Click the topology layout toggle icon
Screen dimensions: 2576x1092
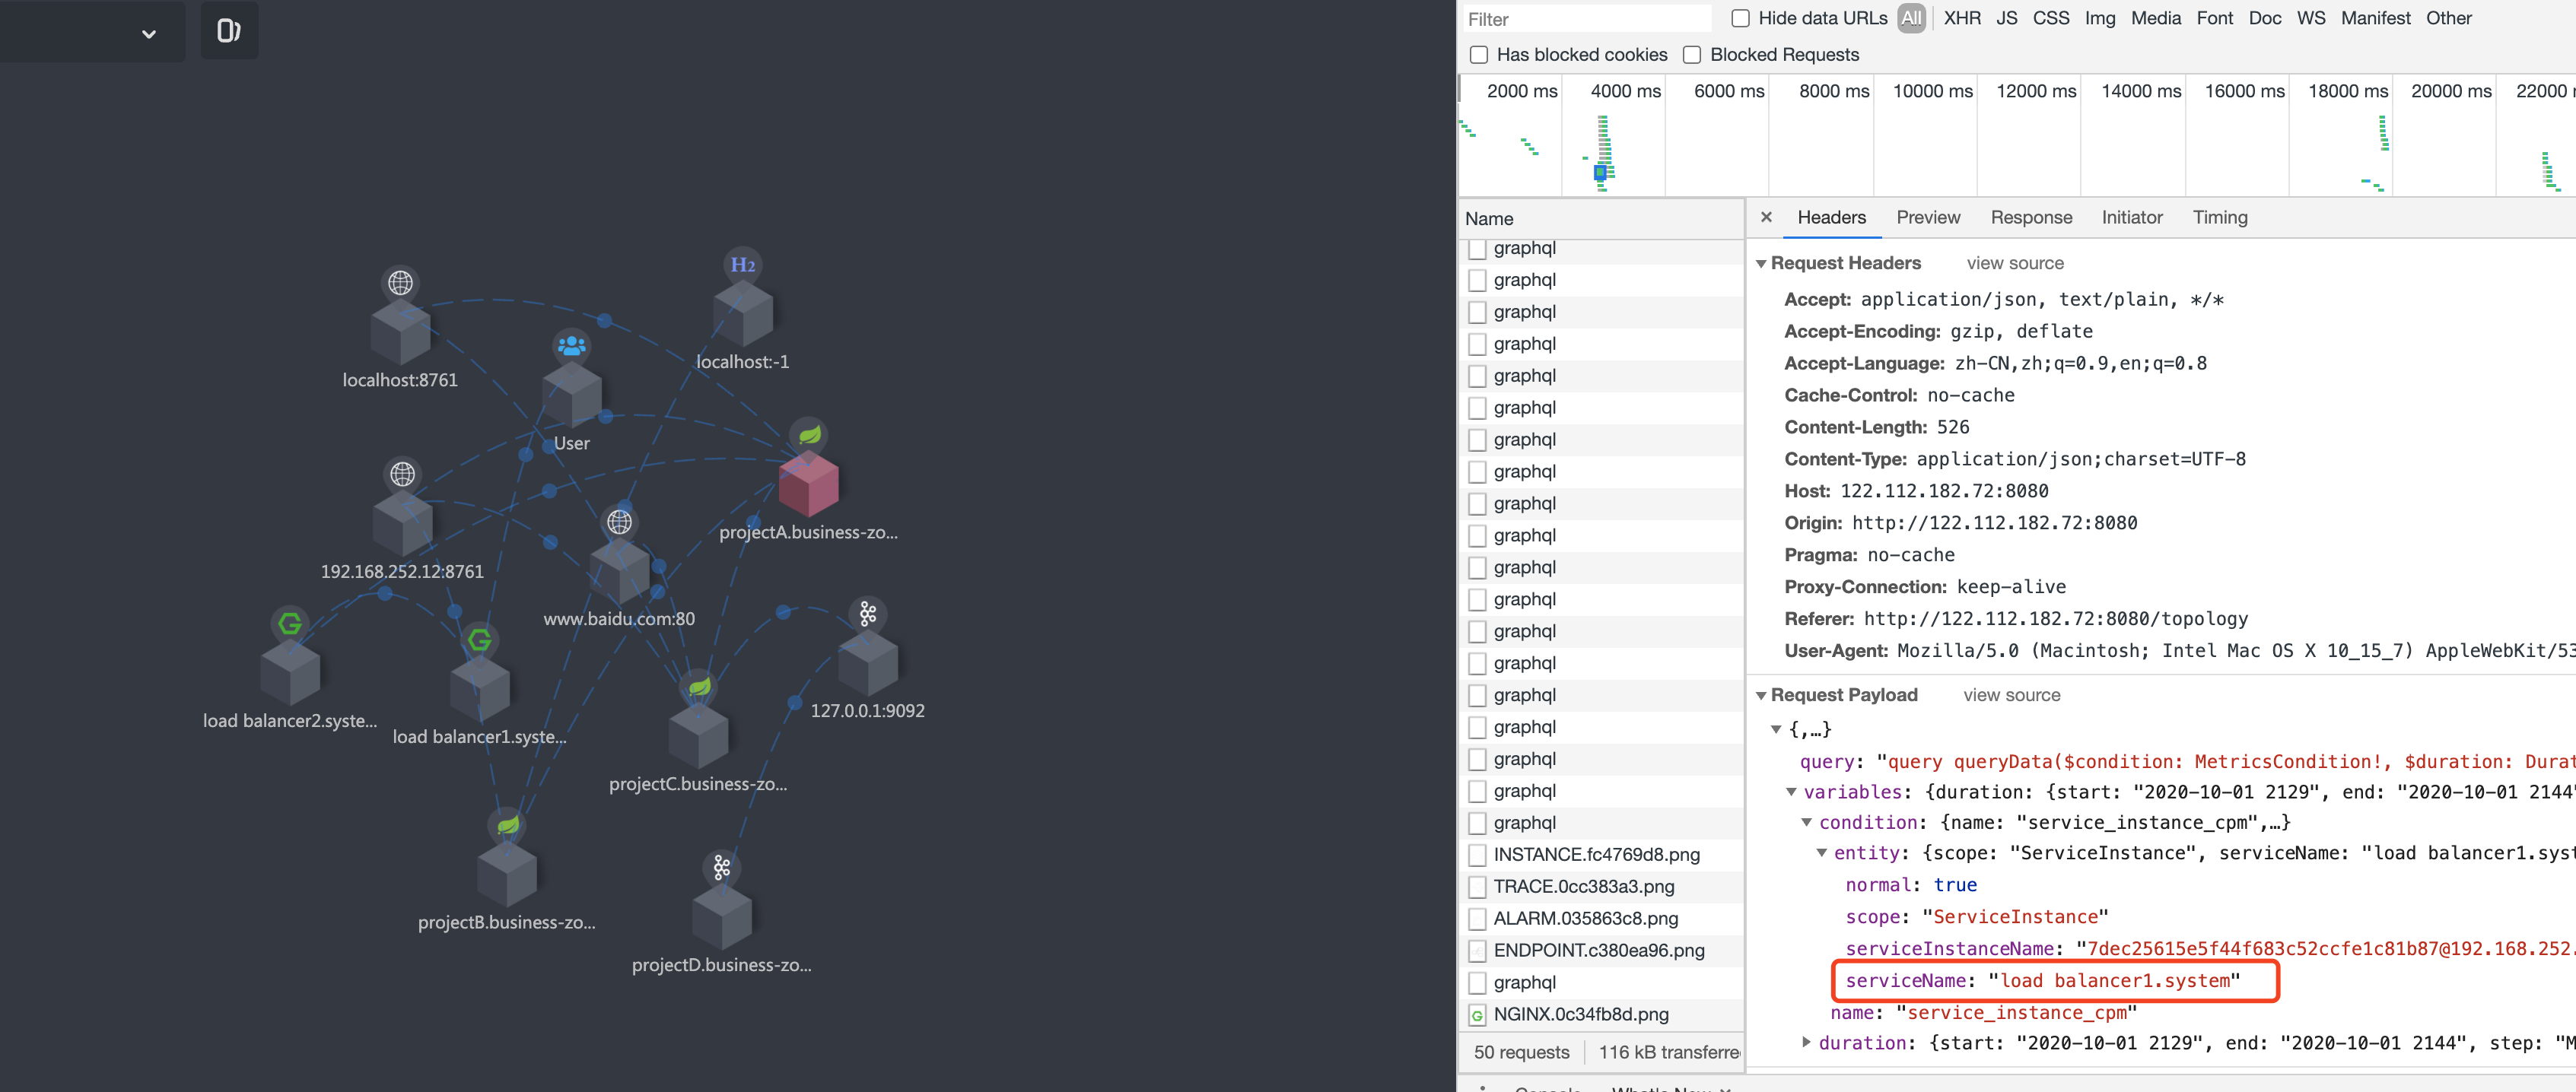coord(229,31)
